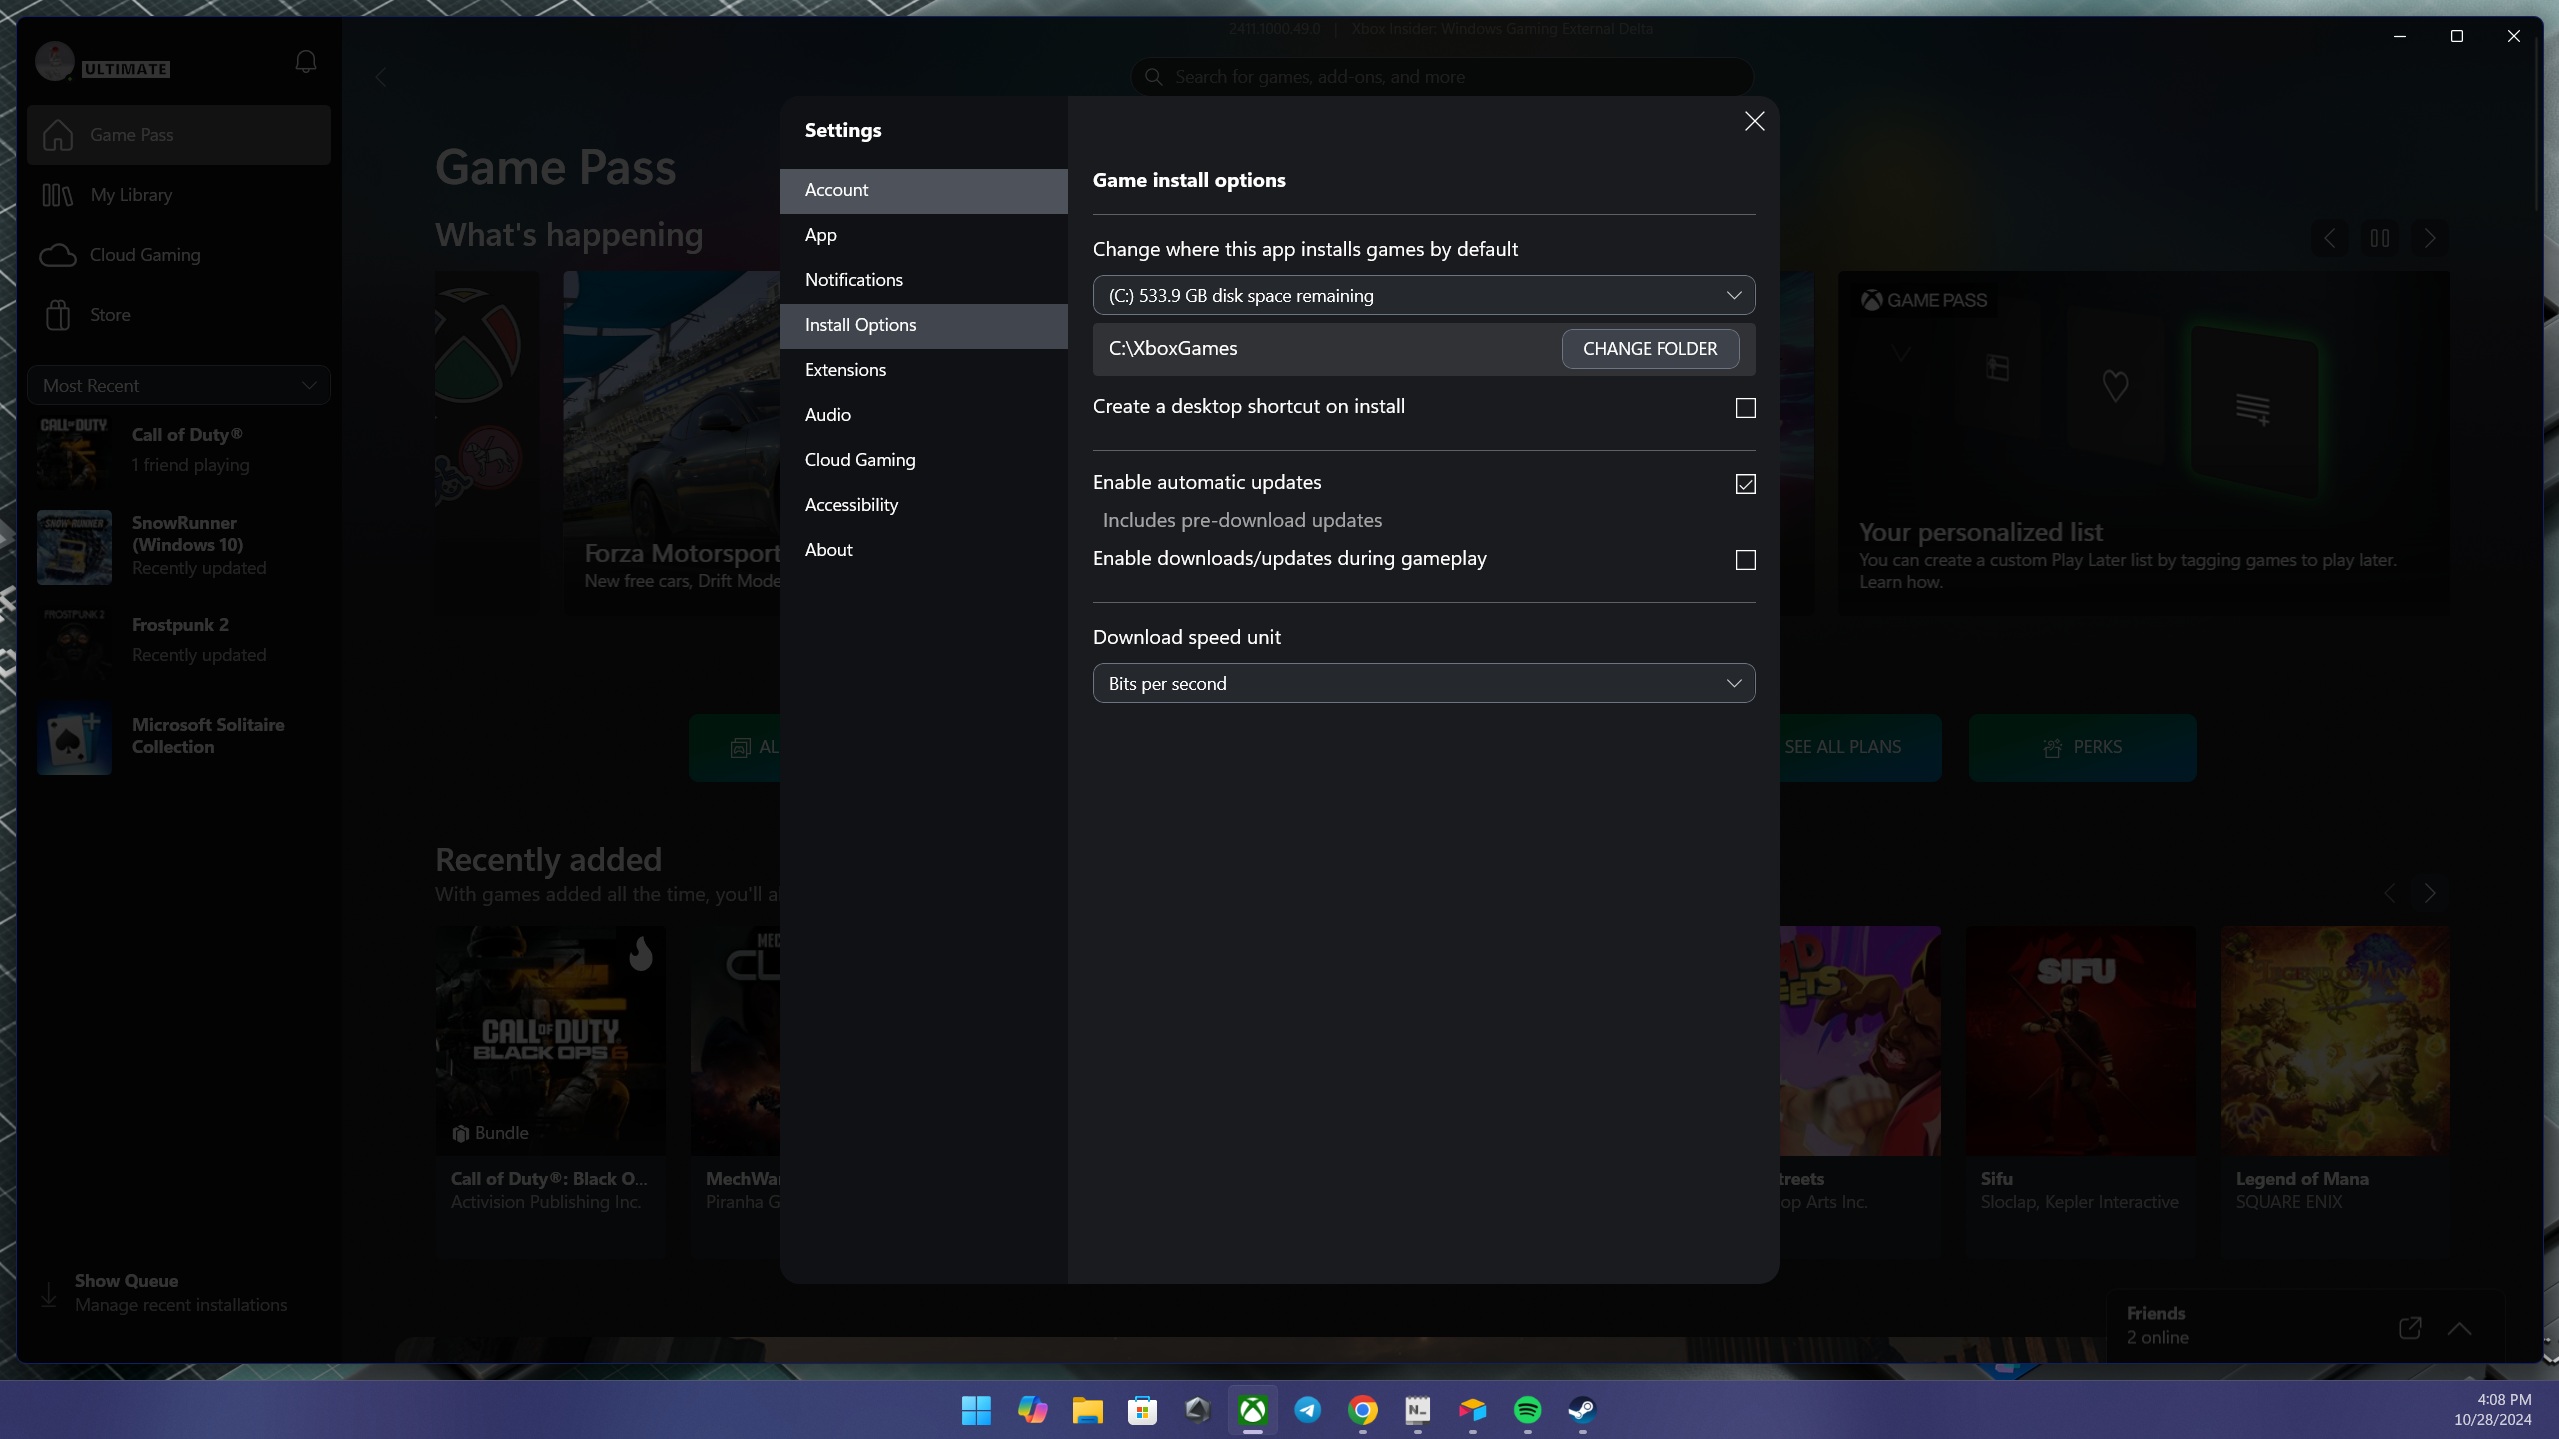Viewport: 2559px width, 1439px height.
Task: Select Install Options settings tab
Action: point(859,323)
